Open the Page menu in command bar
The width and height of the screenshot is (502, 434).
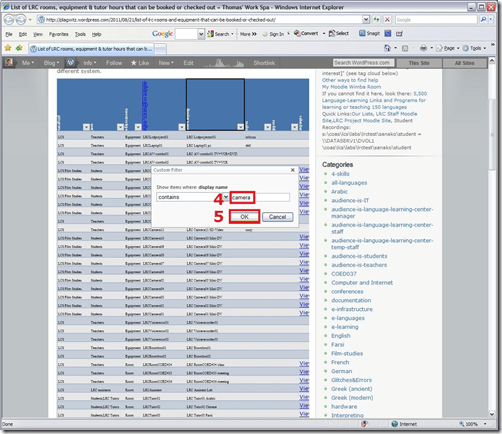[447, 48]
